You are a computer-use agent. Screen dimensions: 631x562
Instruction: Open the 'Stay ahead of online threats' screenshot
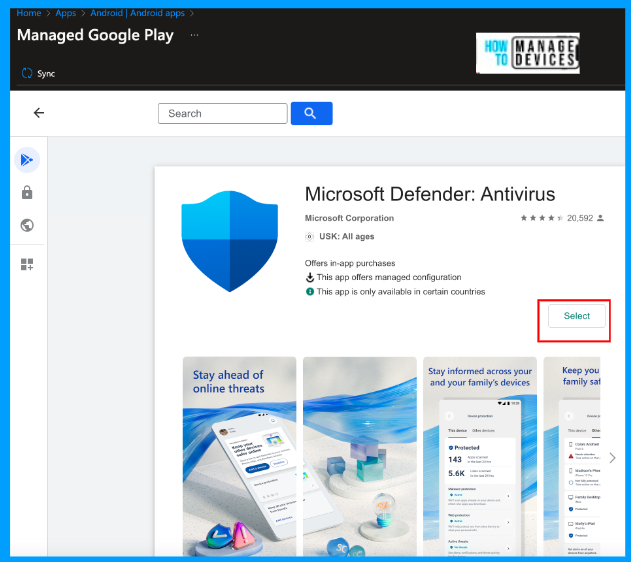click(239, 456)
